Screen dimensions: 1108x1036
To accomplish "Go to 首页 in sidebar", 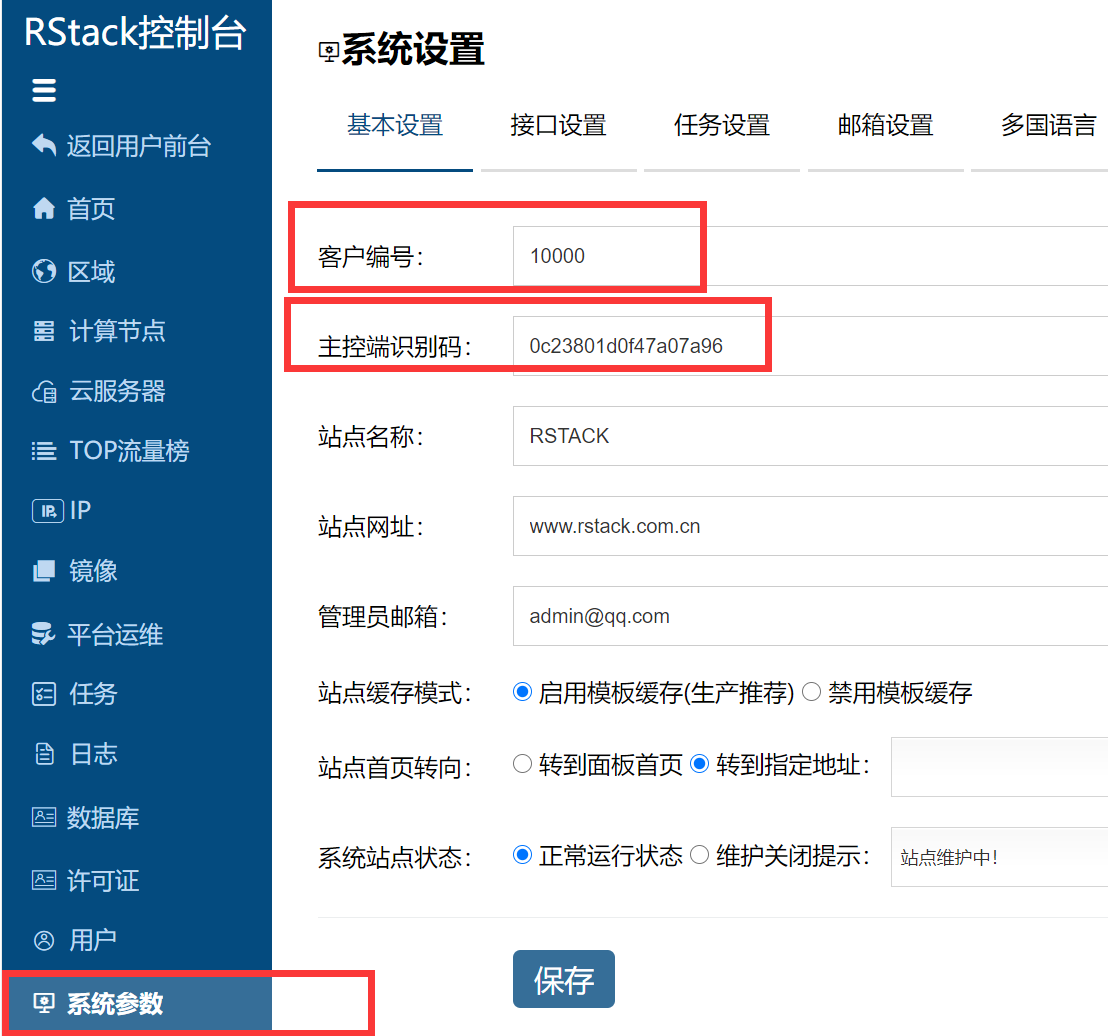I will coord(90,209).
